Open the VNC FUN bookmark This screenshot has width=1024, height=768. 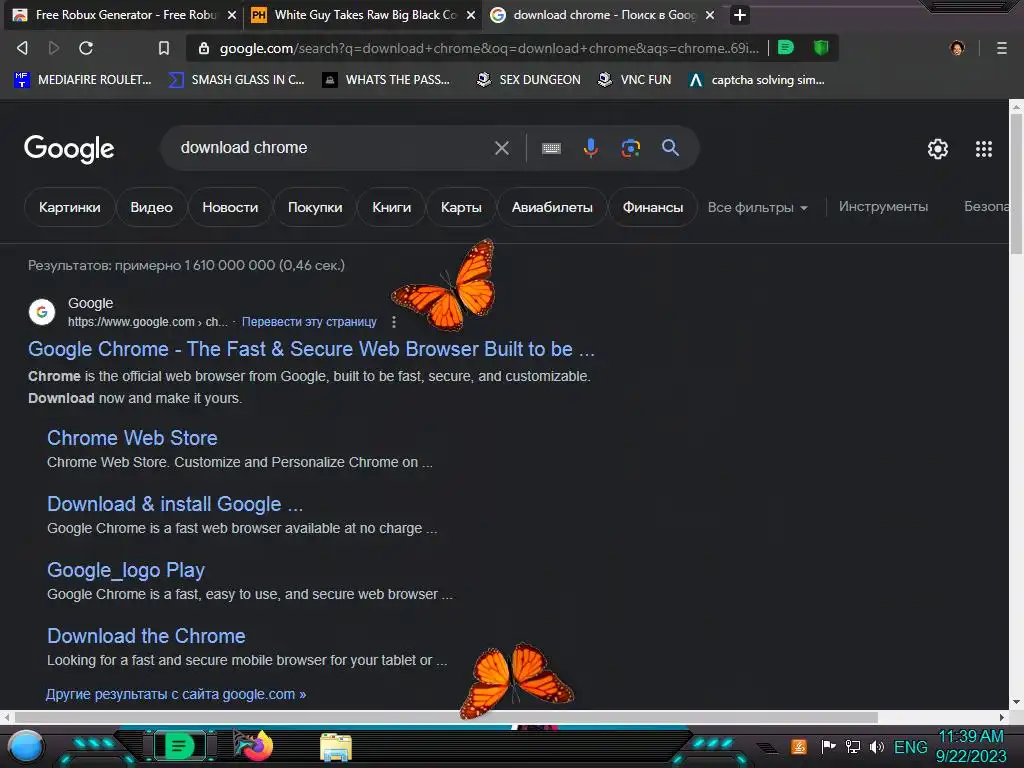[635, 80]
